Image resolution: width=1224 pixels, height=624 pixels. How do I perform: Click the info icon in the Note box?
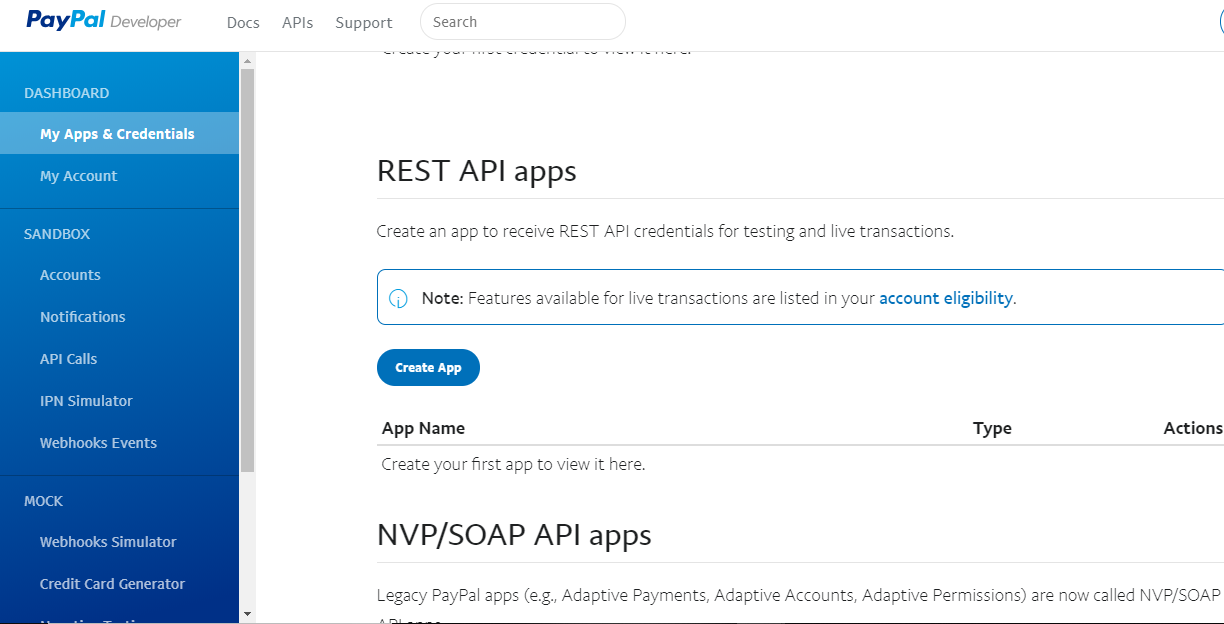point(398,299)
